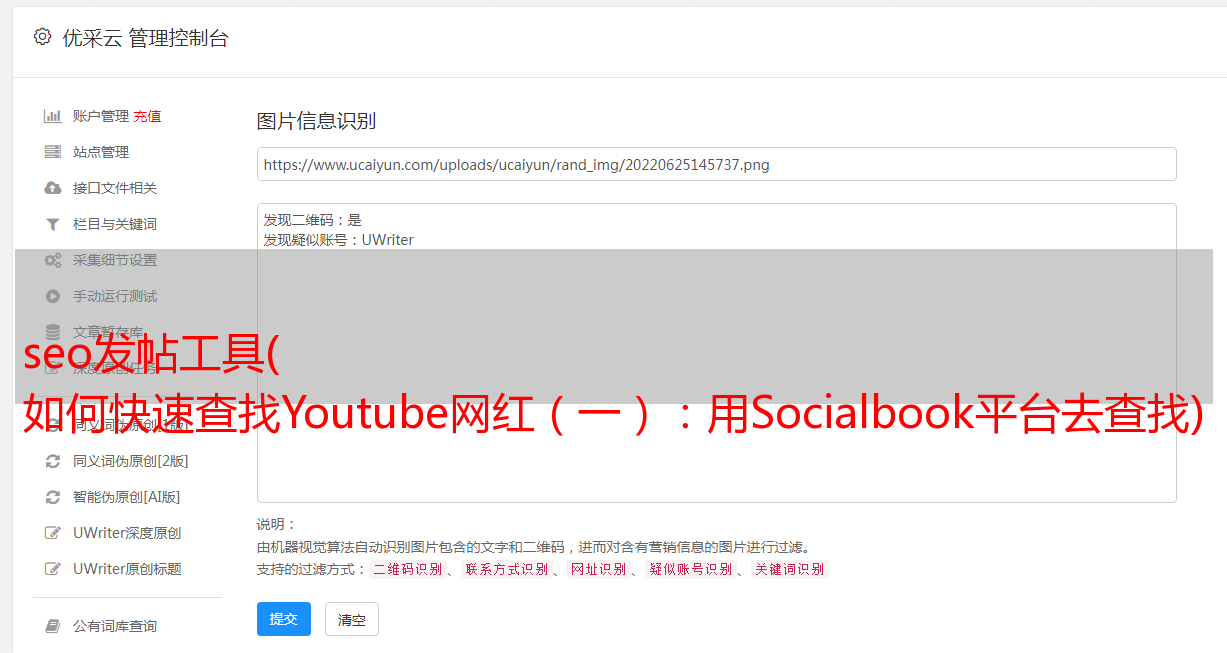Click the red 充值 link

point(147,116)
